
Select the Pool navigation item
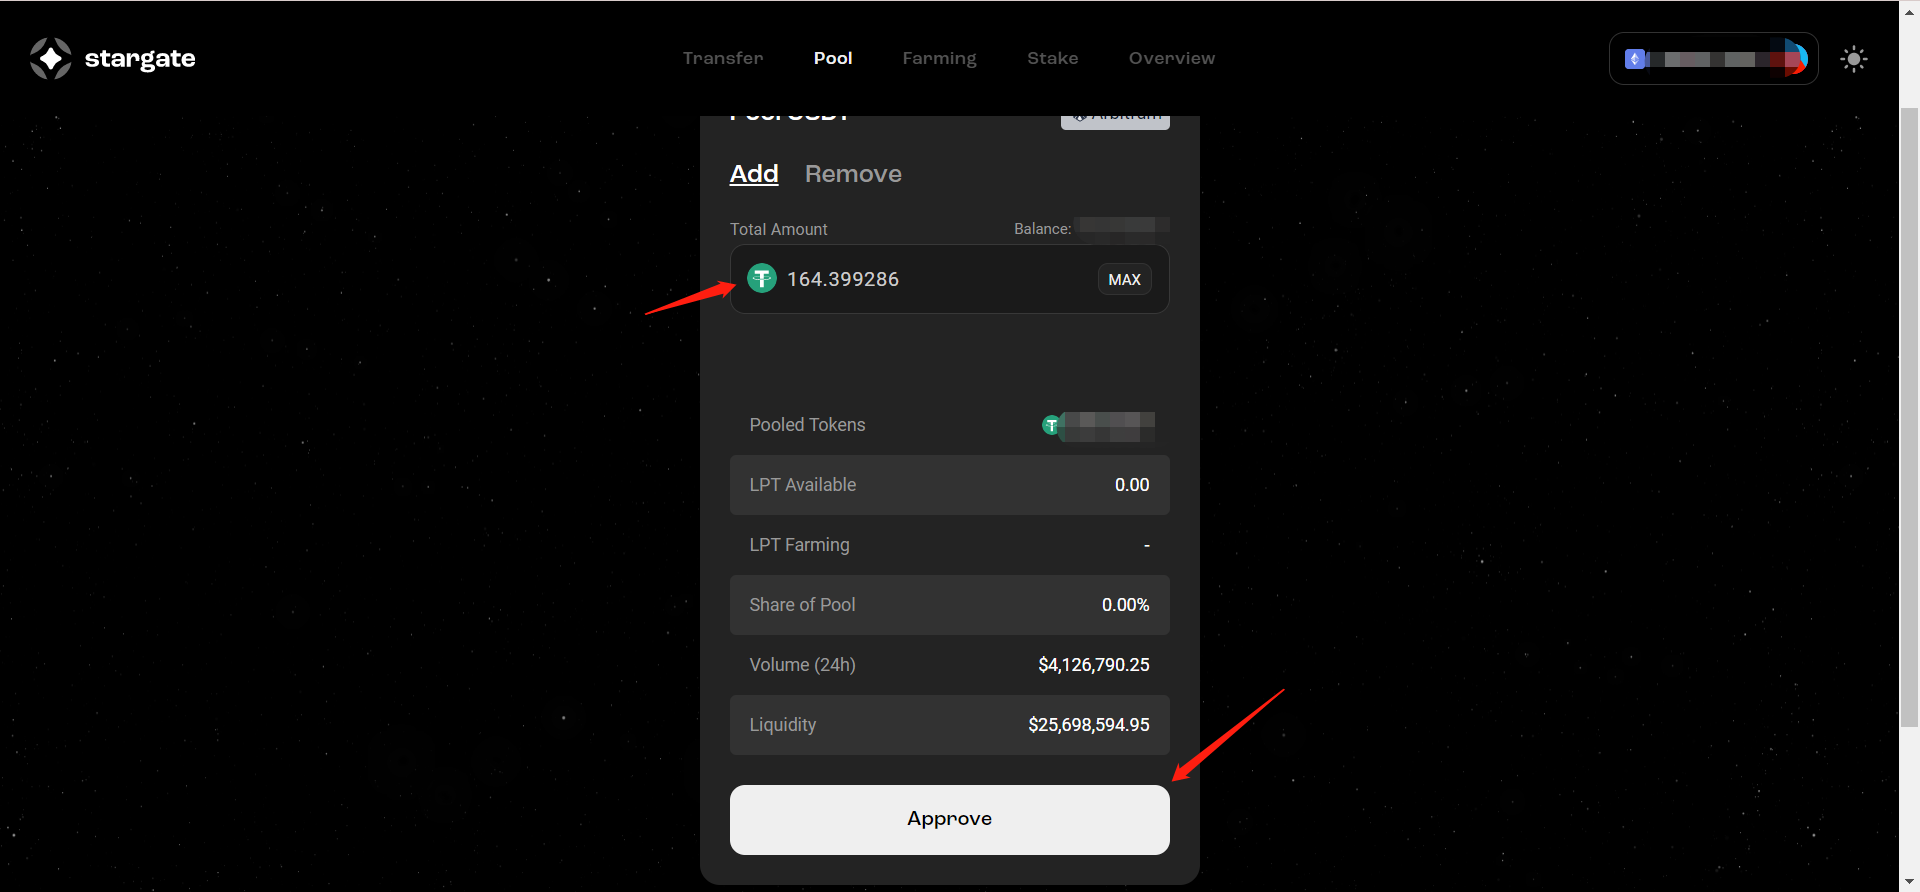[x=832, y=58]
